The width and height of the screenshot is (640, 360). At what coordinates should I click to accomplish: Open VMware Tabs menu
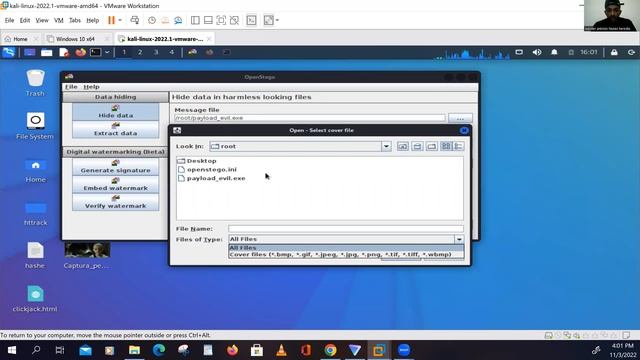pos(75,20)
